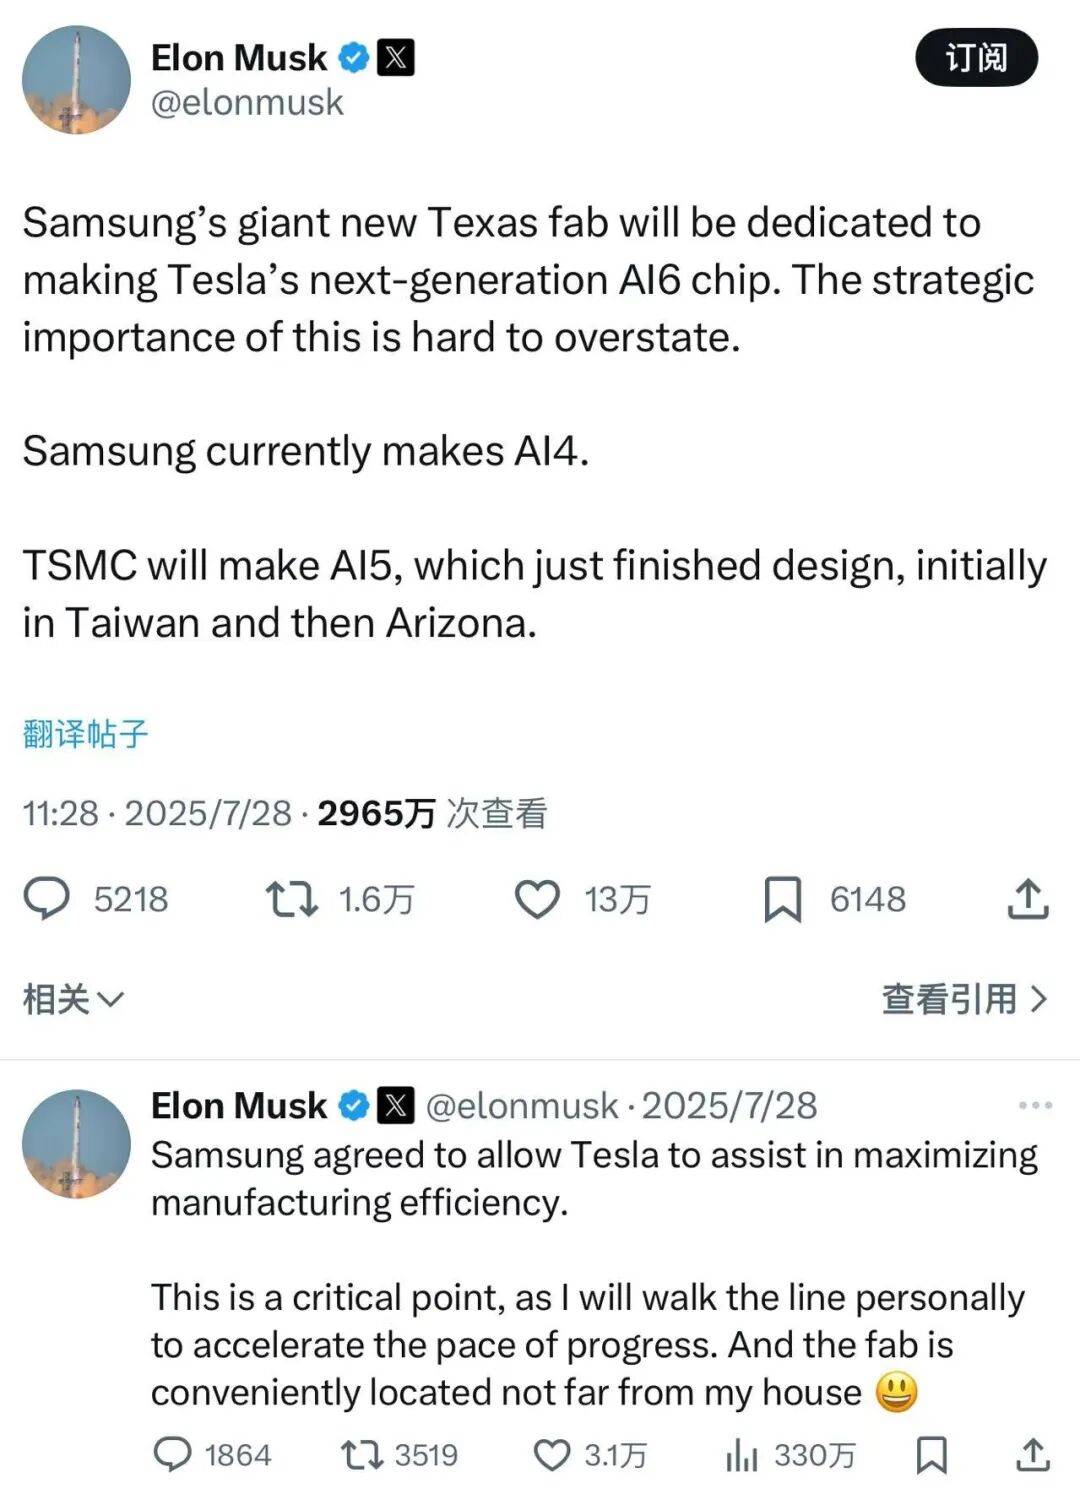Image resolution: width=1080 pixels, height=1505 pixels.
Task: Open reply on second post with 1864 replies
Action: [x=173, y=1454]
